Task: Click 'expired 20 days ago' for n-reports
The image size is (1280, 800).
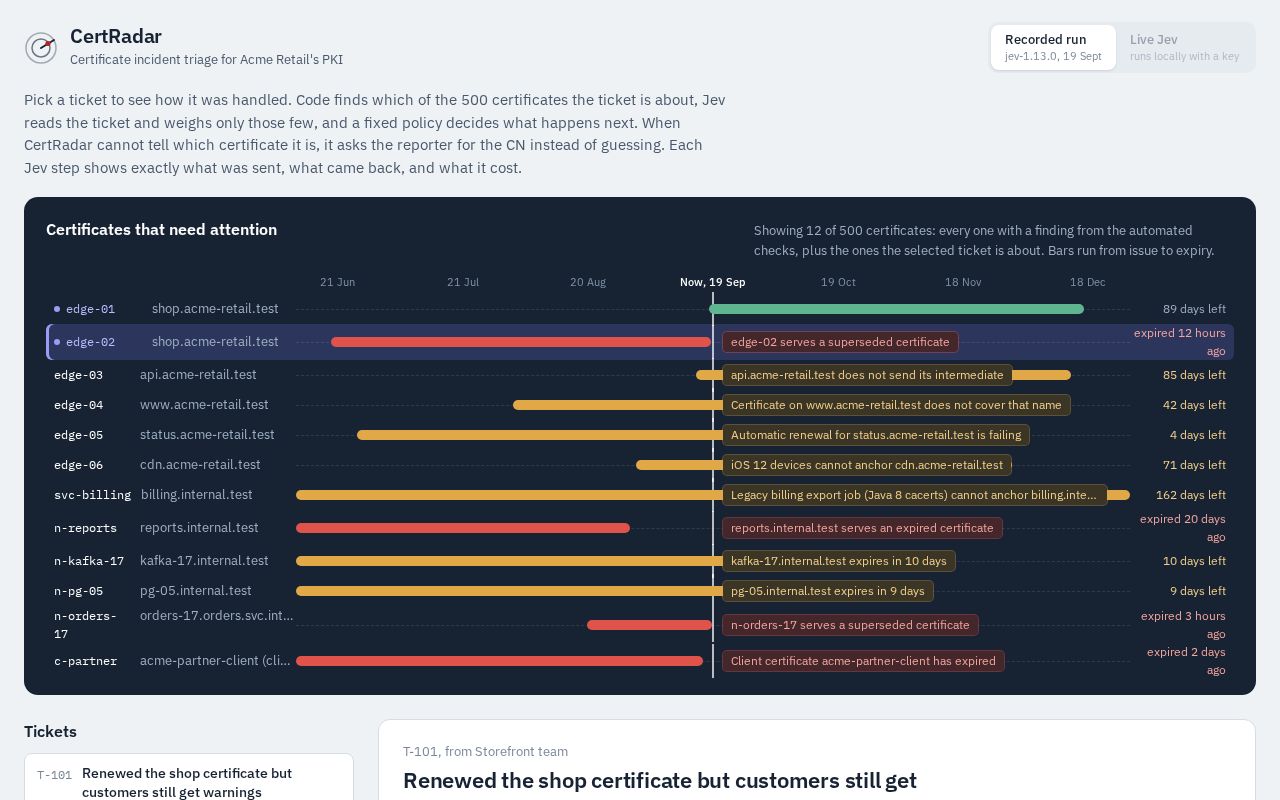Action: pyautogui.click(x=1183, y=528)
